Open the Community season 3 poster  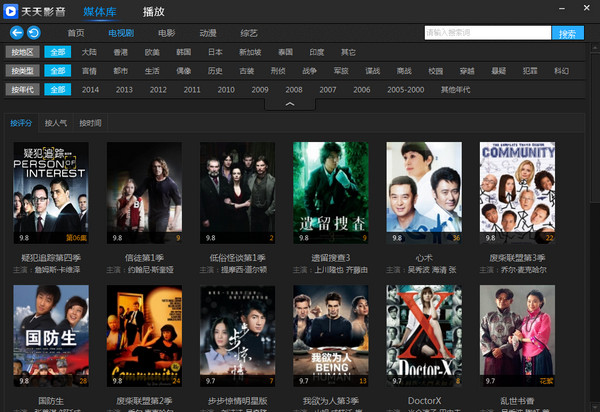[x=517, y=193]
